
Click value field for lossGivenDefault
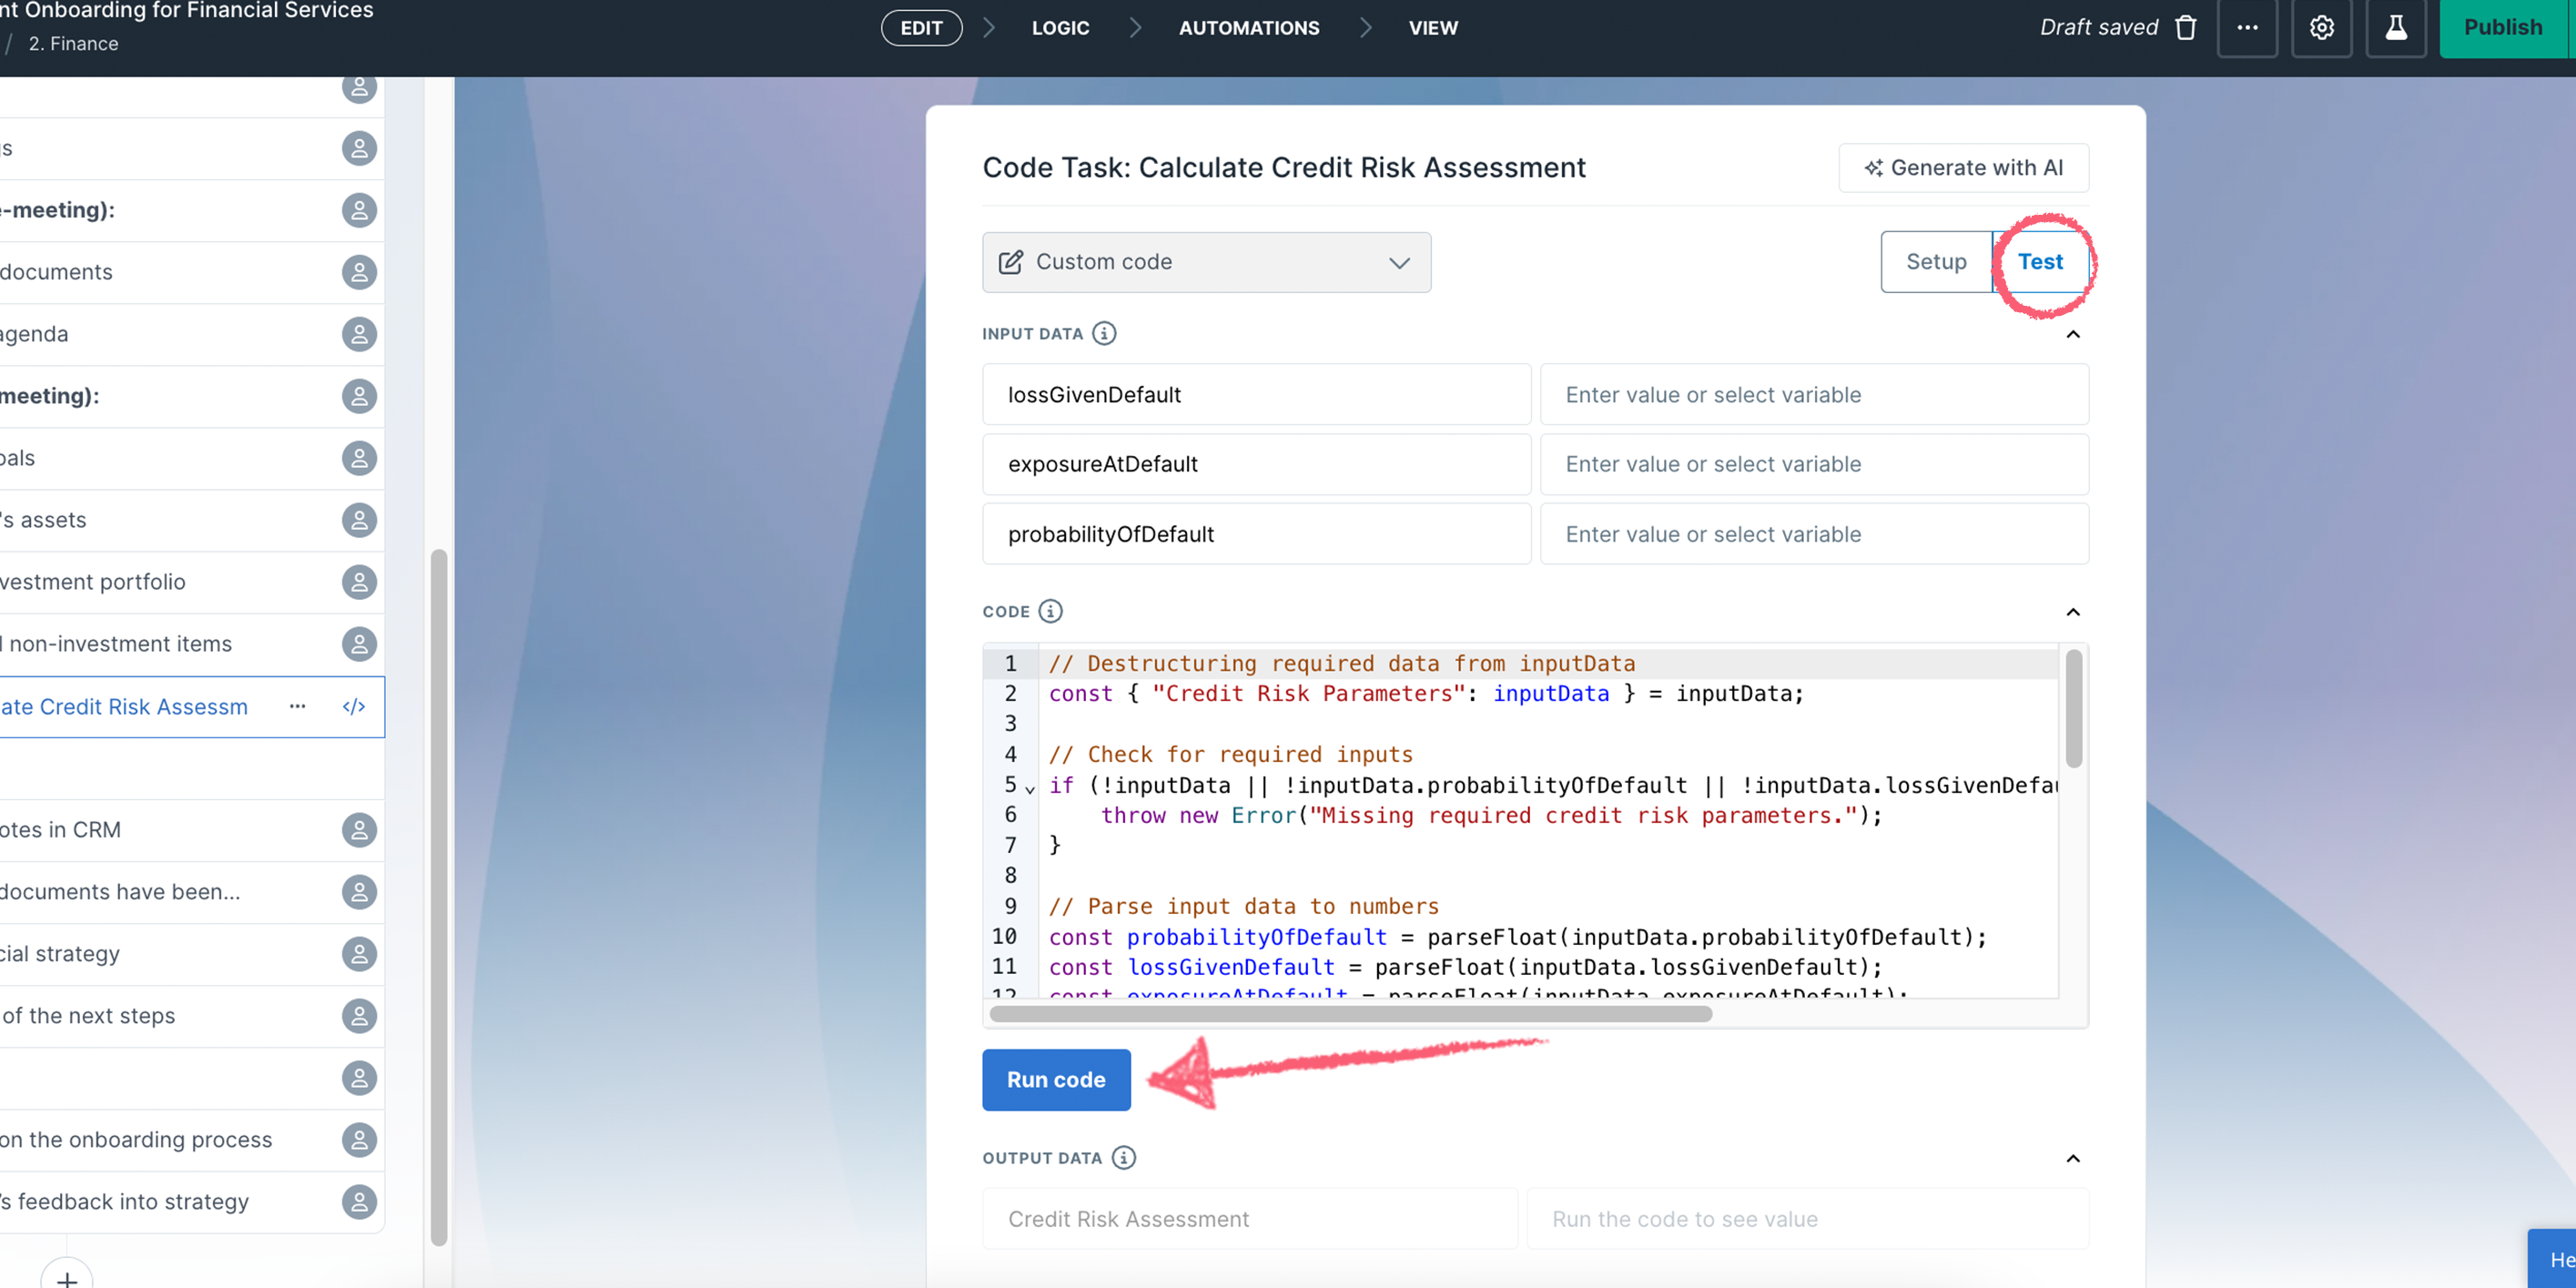pos(1814,394)
